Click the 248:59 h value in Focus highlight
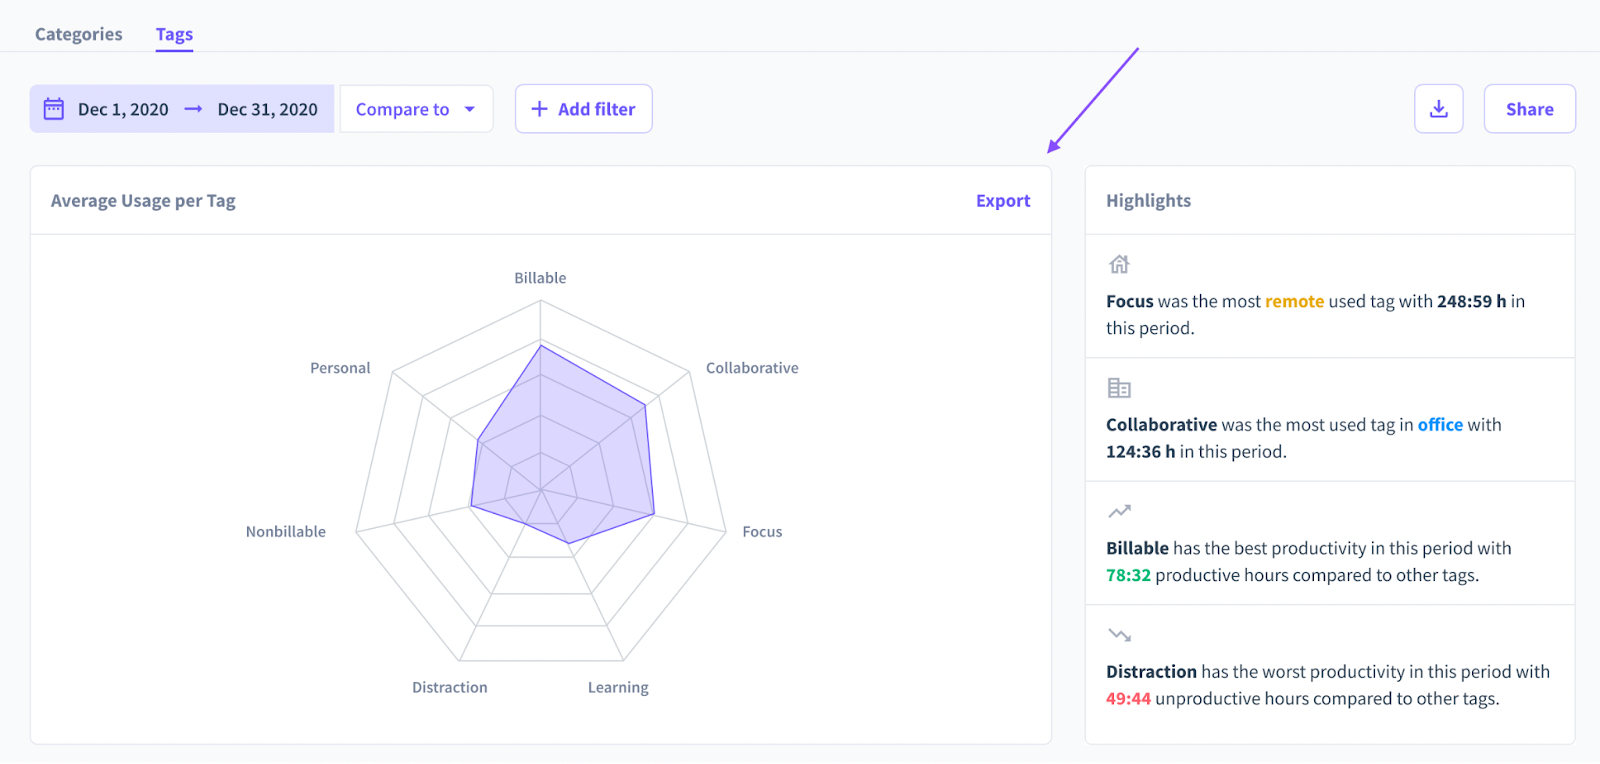The height and width of the screenshot is (764, 1600). pyautogui.click(x=1472, y=302)
